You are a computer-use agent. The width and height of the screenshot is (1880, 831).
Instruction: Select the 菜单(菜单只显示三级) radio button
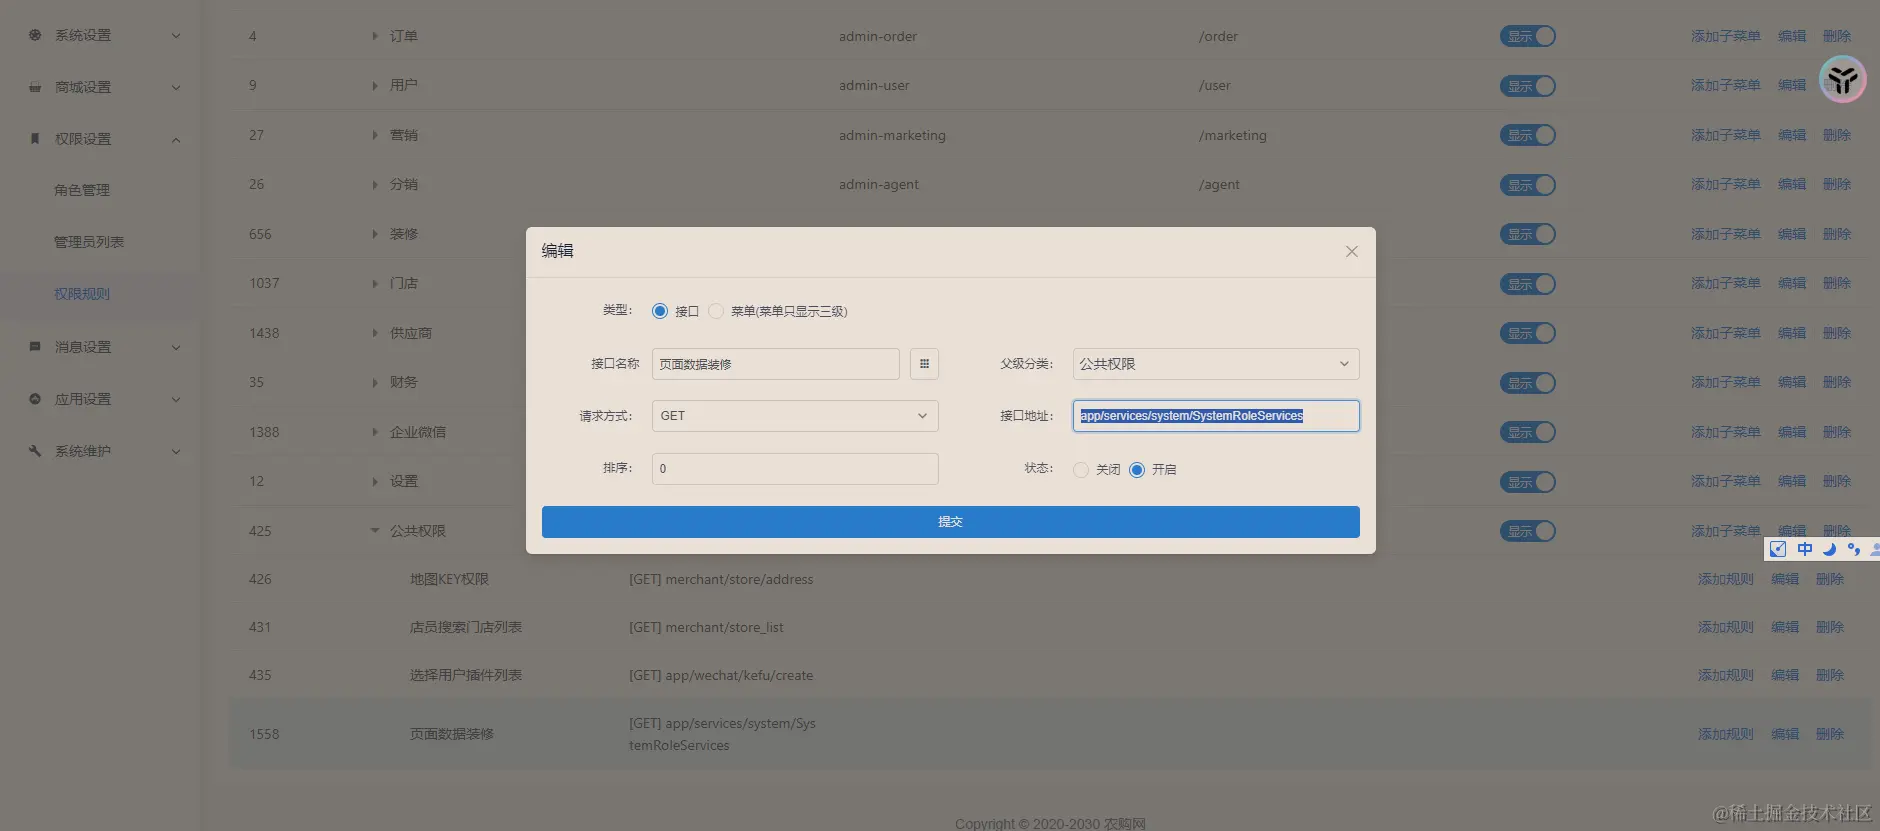(x=716, y=311)
